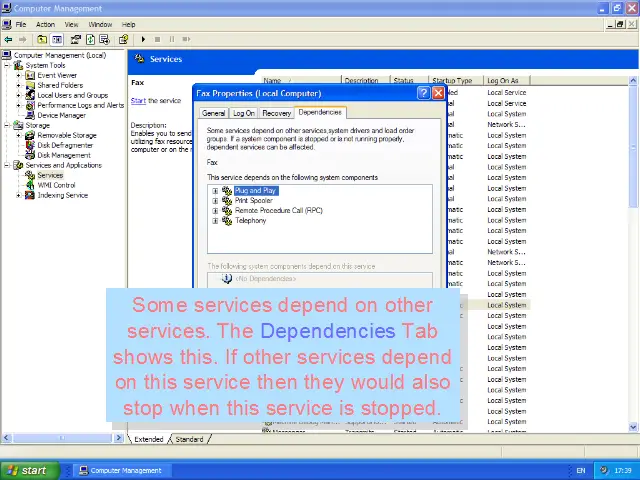Select Telephony in dependencies list
This screenshot has height=480, width=640.
tap(250, 221)
